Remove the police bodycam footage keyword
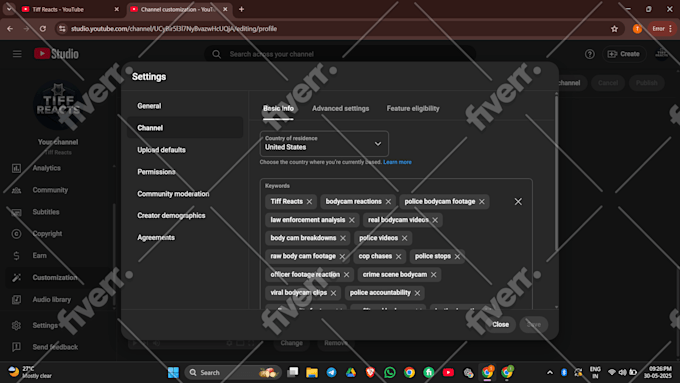Image resolution: width=680 pixels, height=383 pixels. [482, 202]
